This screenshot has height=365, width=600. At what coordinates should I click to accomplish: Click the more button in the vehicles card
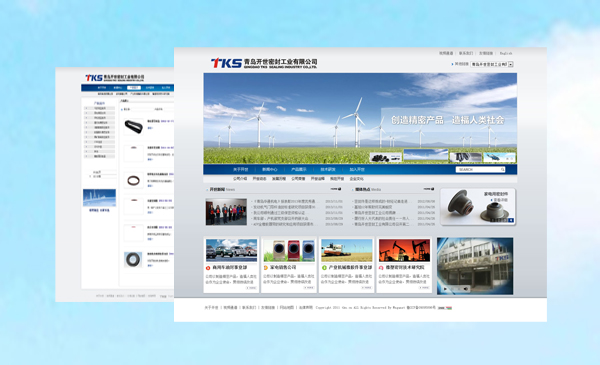point(251,288)
